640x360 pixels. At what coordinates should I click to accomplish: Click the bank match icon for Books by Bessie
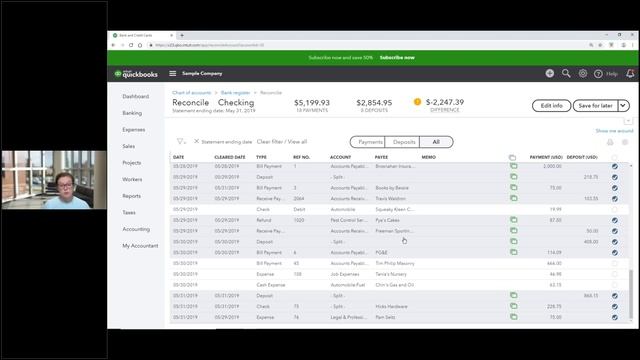(x=513, y=188)
